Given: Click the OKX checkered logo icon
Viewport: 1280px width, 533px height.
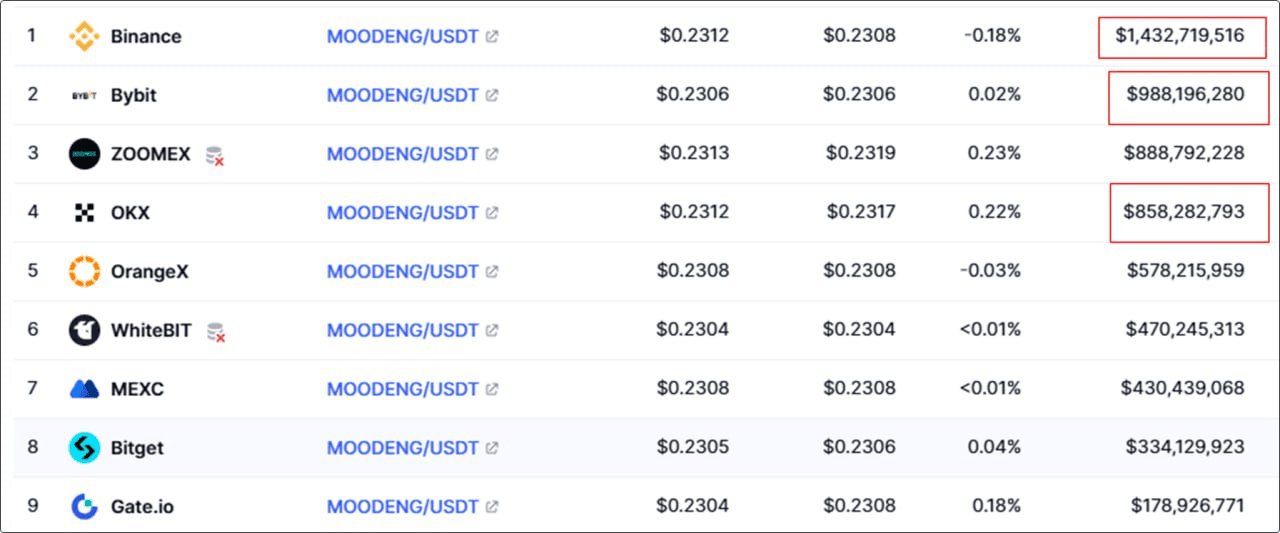Looking at the screenshot, I should point(84,213).
